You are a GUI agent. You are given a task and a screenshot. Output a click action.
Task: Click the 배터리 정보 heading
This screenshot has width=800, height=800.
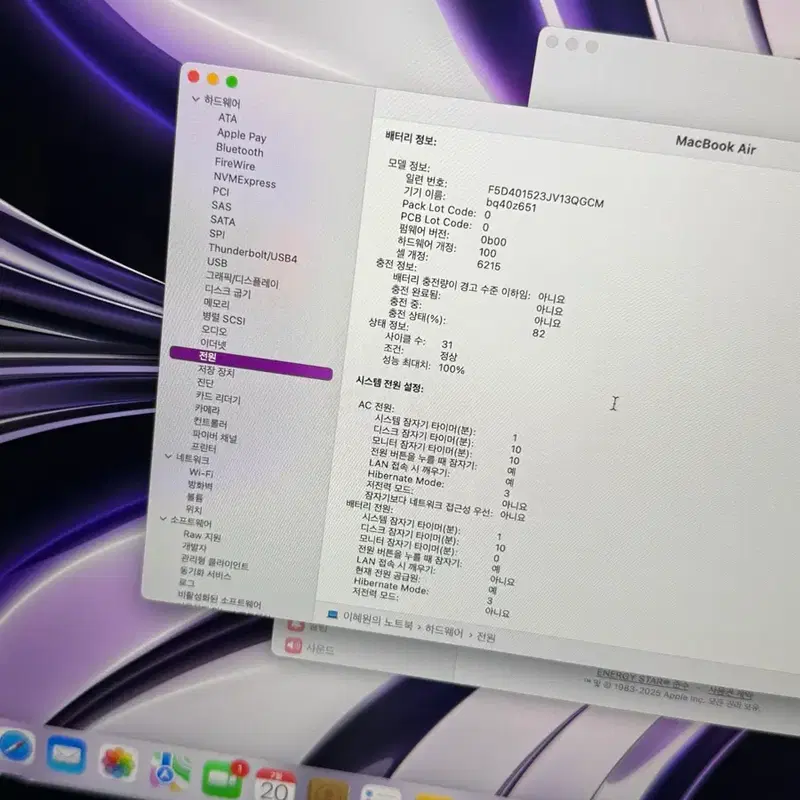click(411, 138)
